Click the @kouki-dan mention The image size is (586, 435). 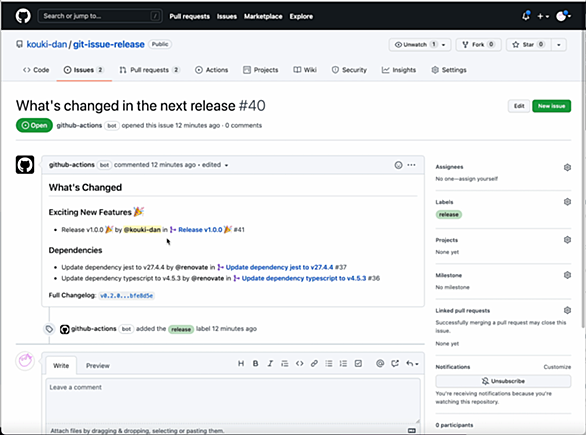tap(142, 230)
